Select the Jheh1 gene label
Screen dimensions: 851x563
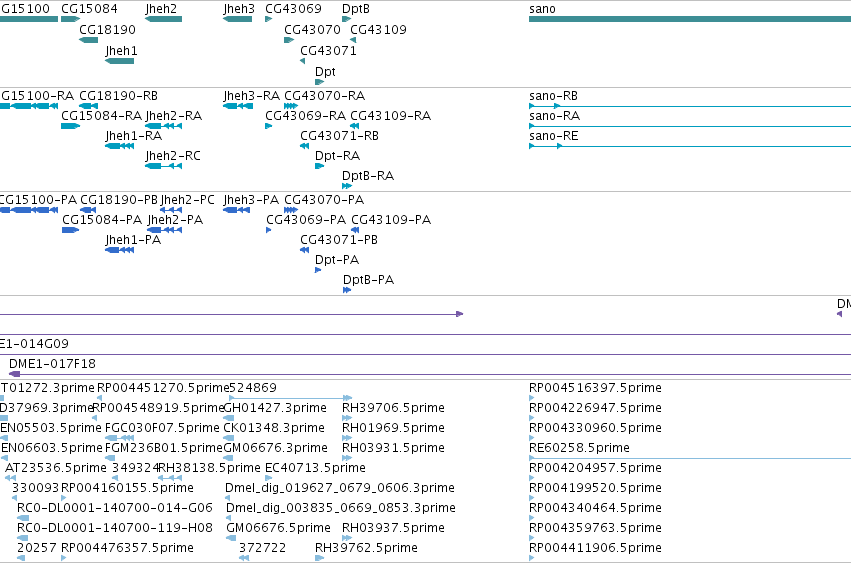(122, 51)
